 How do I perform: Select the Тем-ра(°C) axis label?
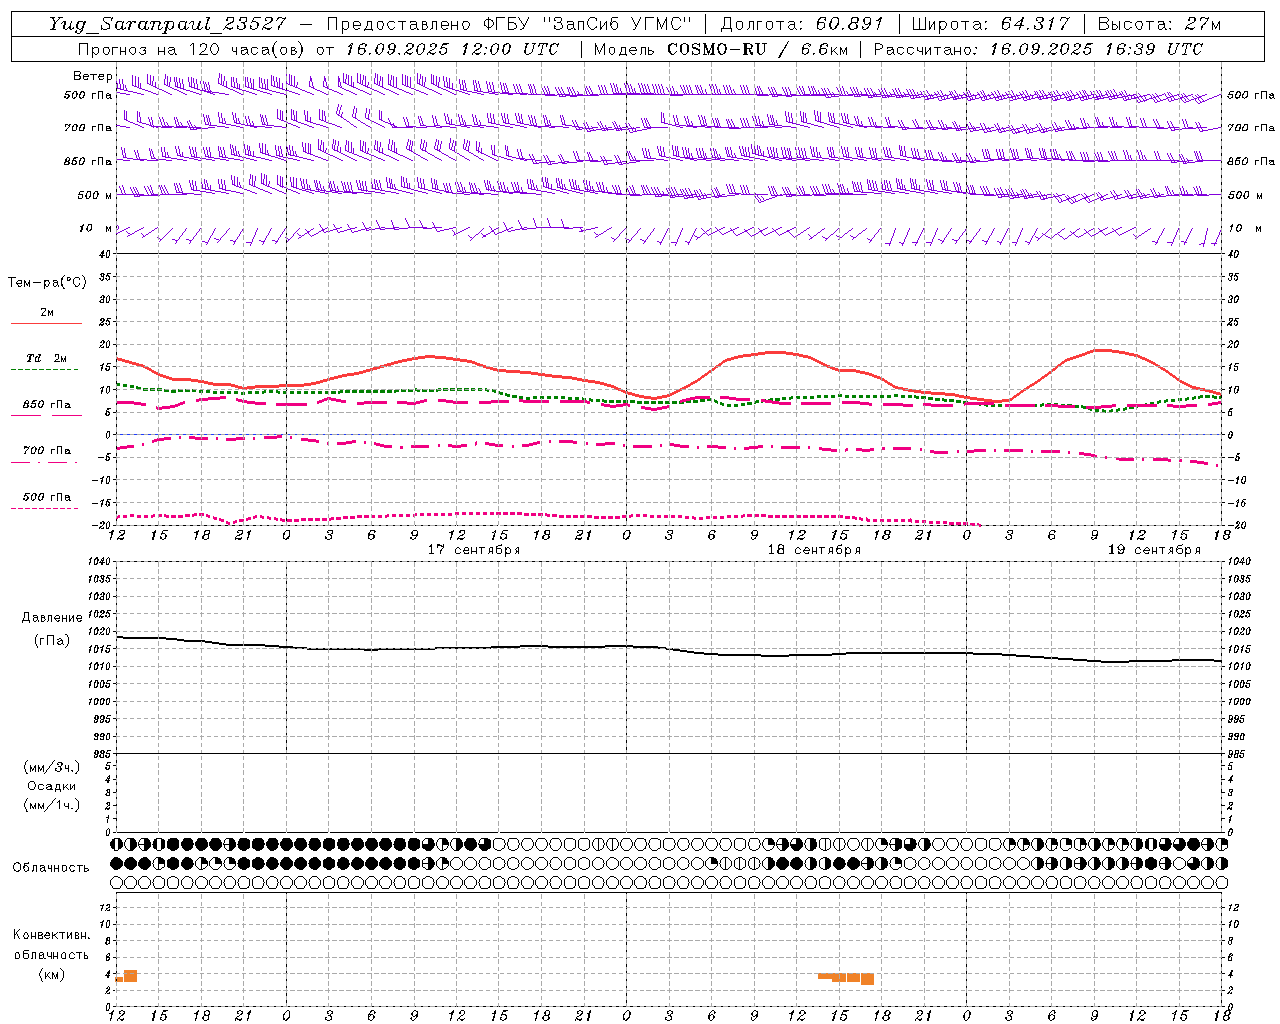47,283
